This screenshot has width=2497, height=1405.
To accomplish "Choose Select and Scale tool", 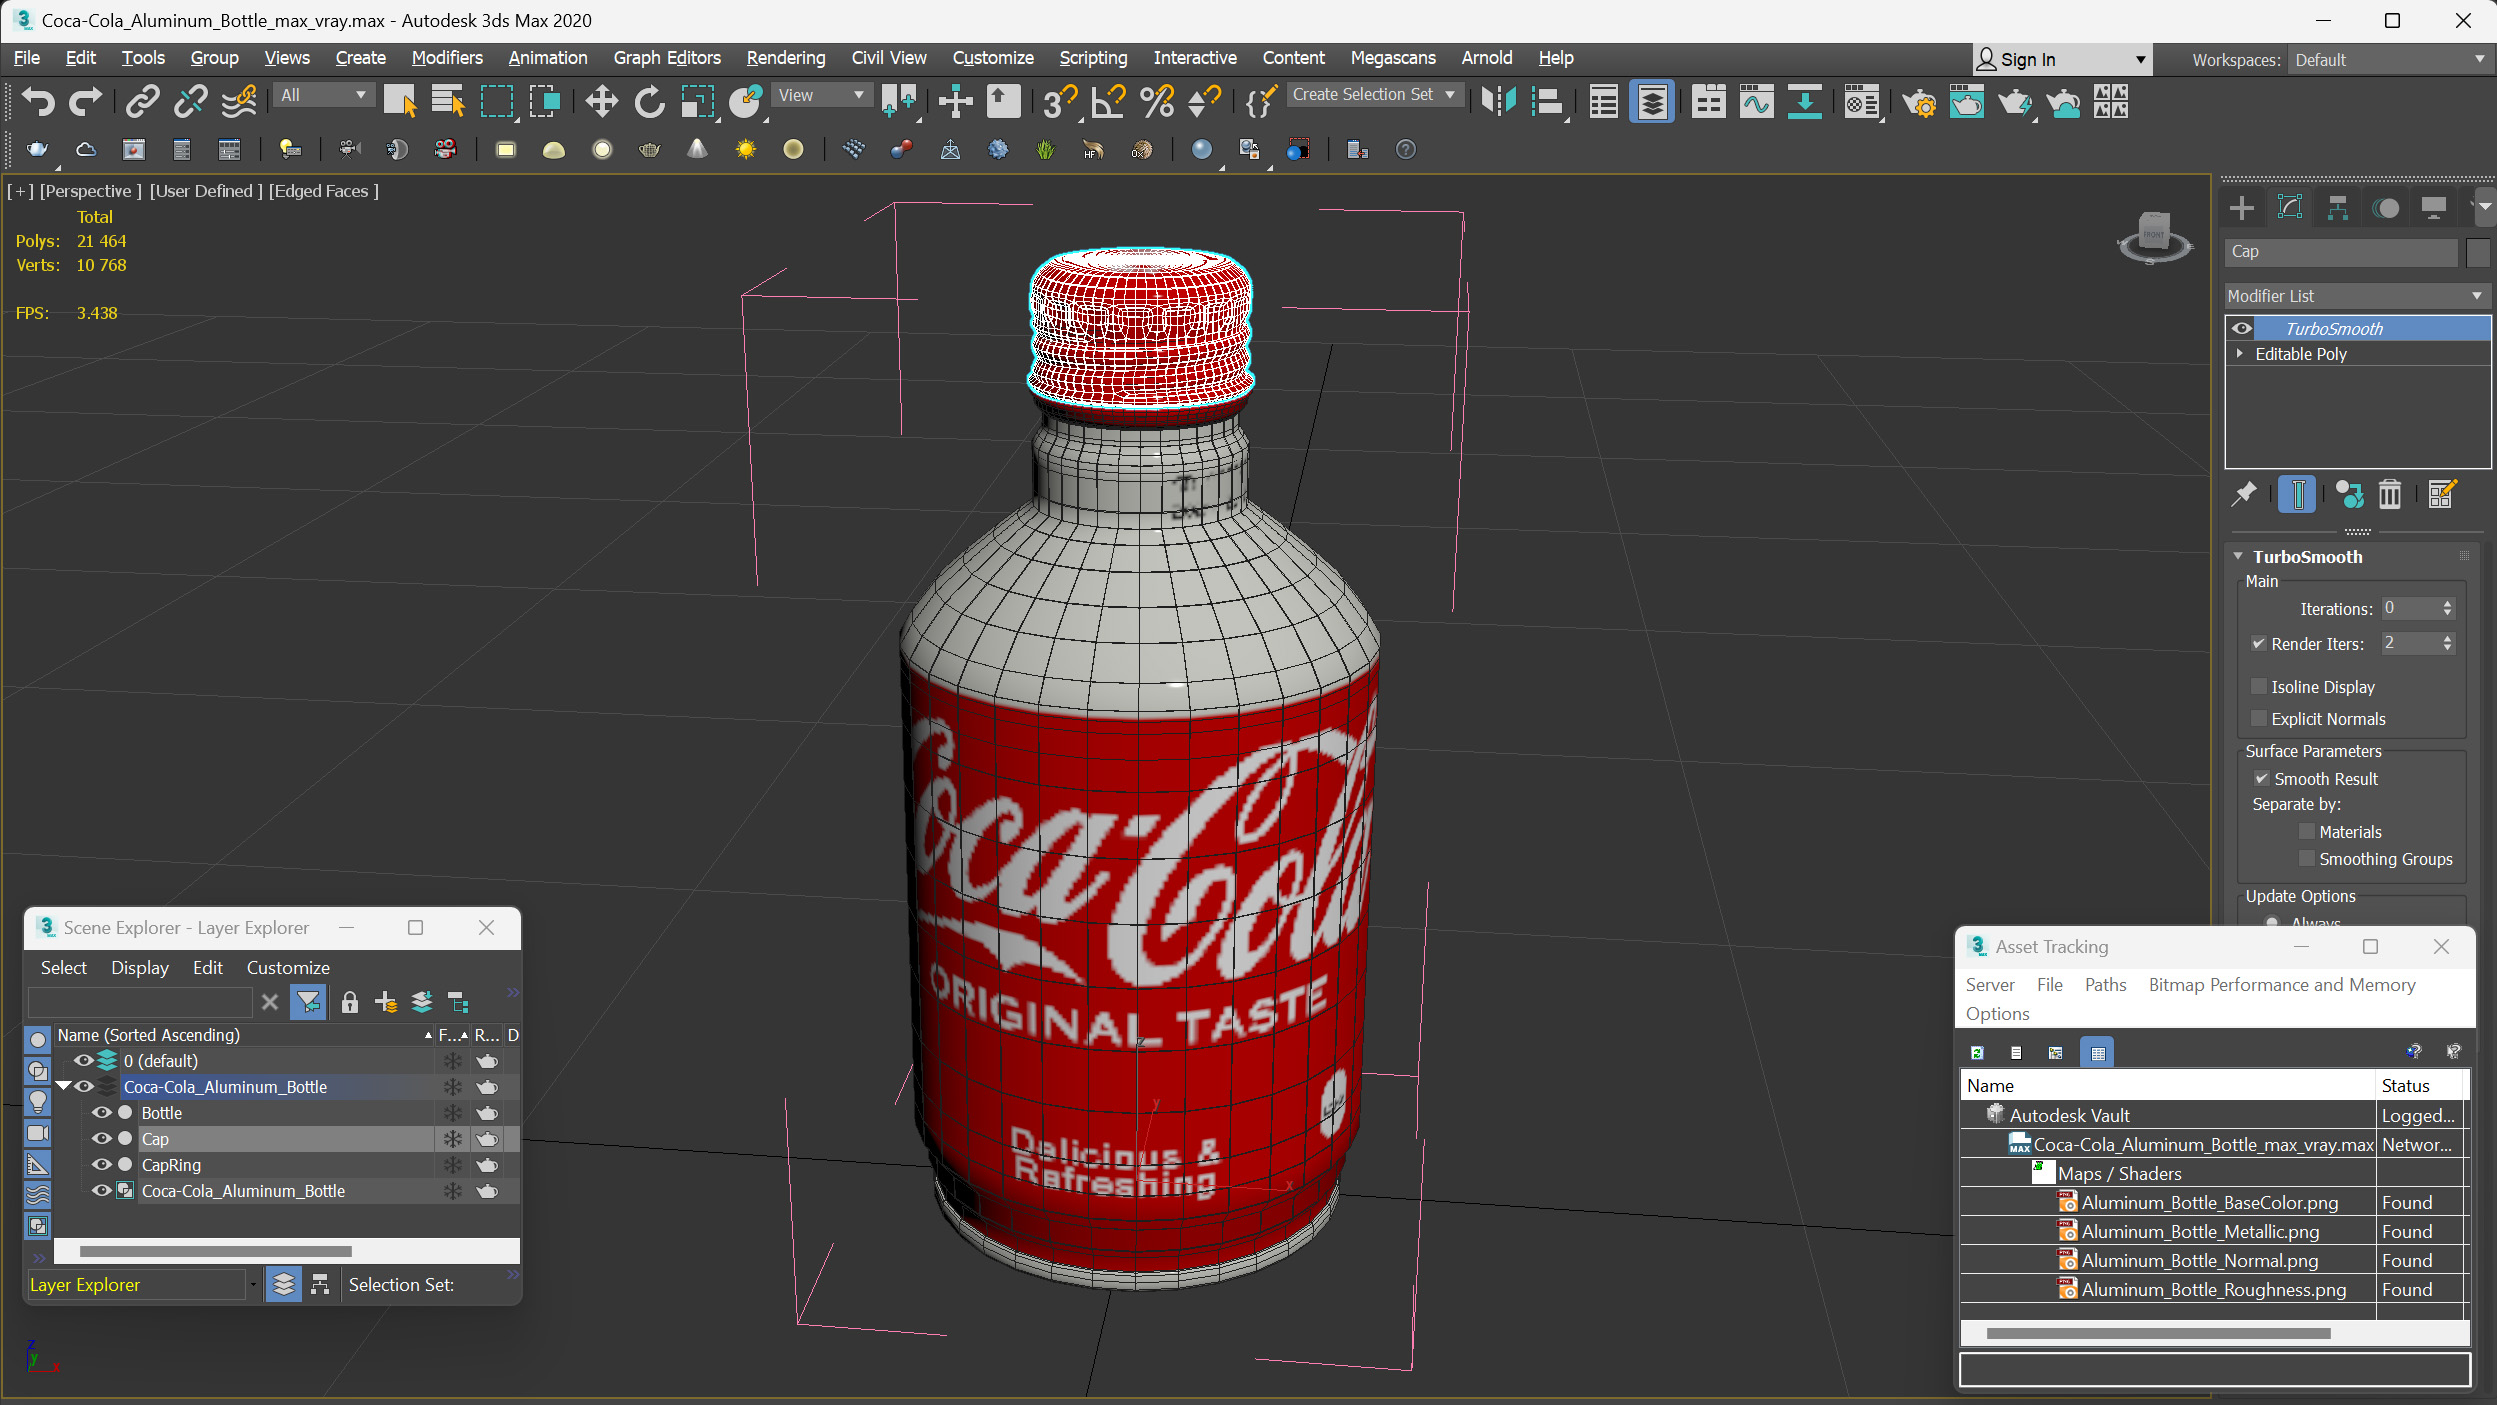I will pyautogui.click(x=697, y=102).
